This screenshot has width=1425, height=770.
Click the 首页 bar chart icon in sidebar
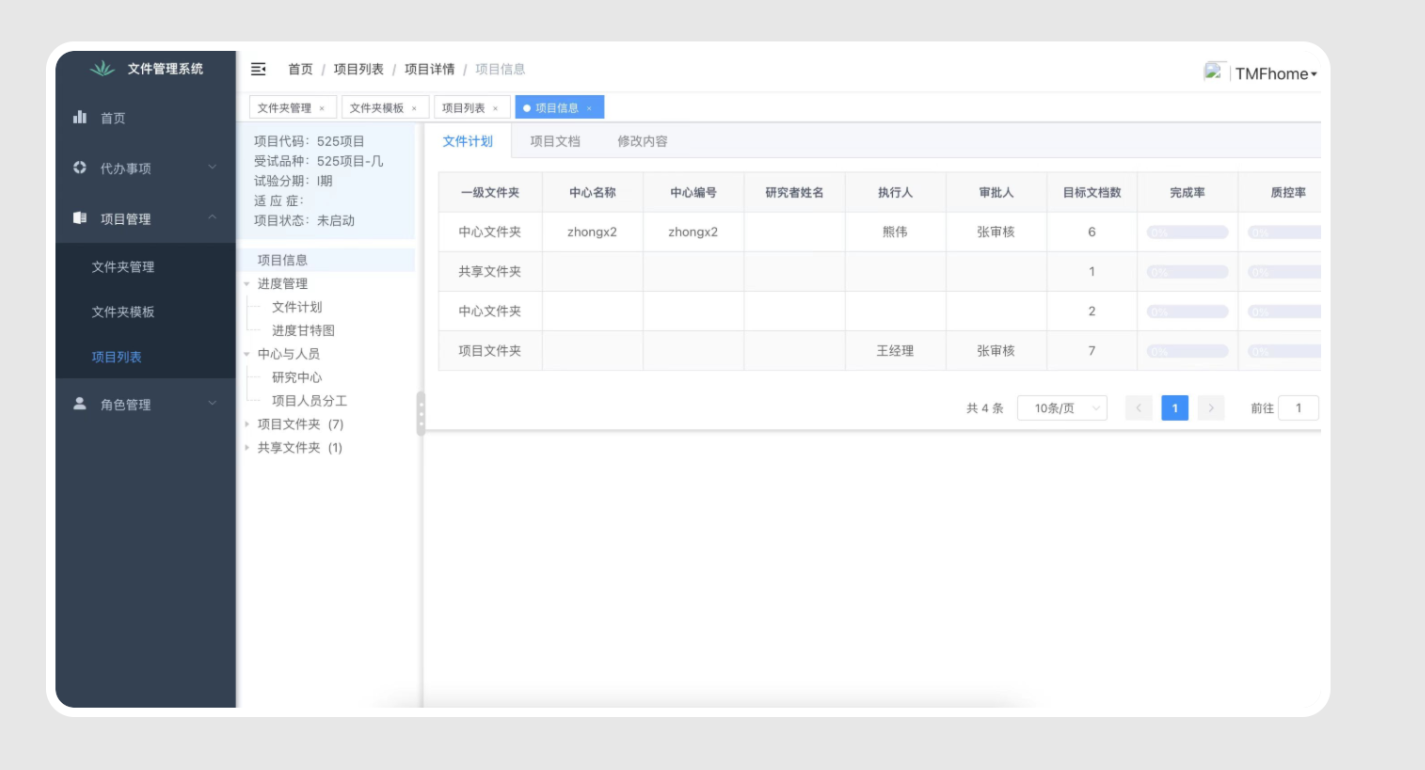[x=80, y=117]
